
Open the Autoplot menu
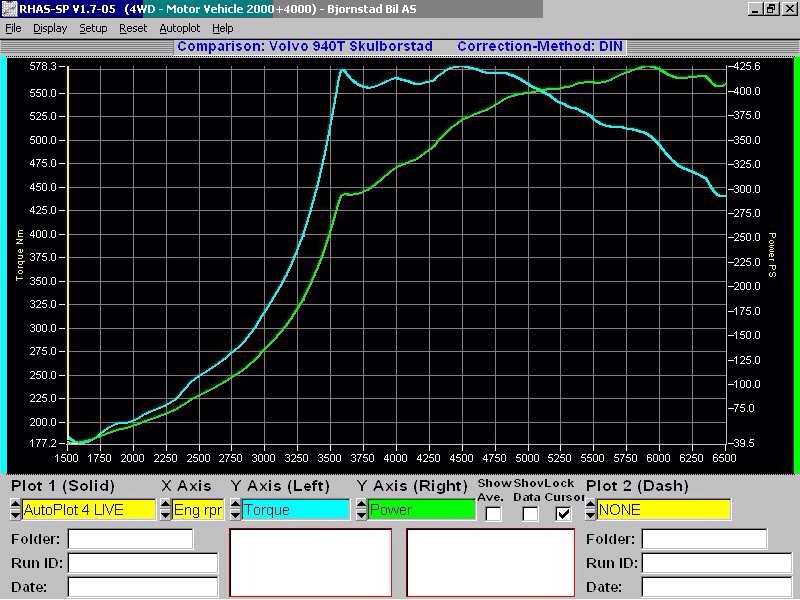pyautogui.click(x=180, y=29)
